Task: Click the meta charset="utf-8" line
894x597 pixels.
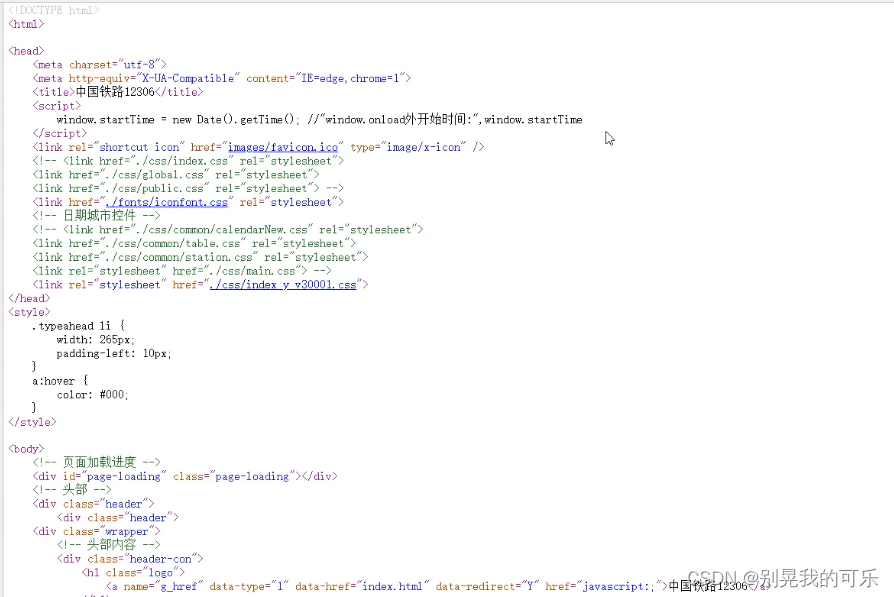Action: pyautogui.click(x=99, y=64)
